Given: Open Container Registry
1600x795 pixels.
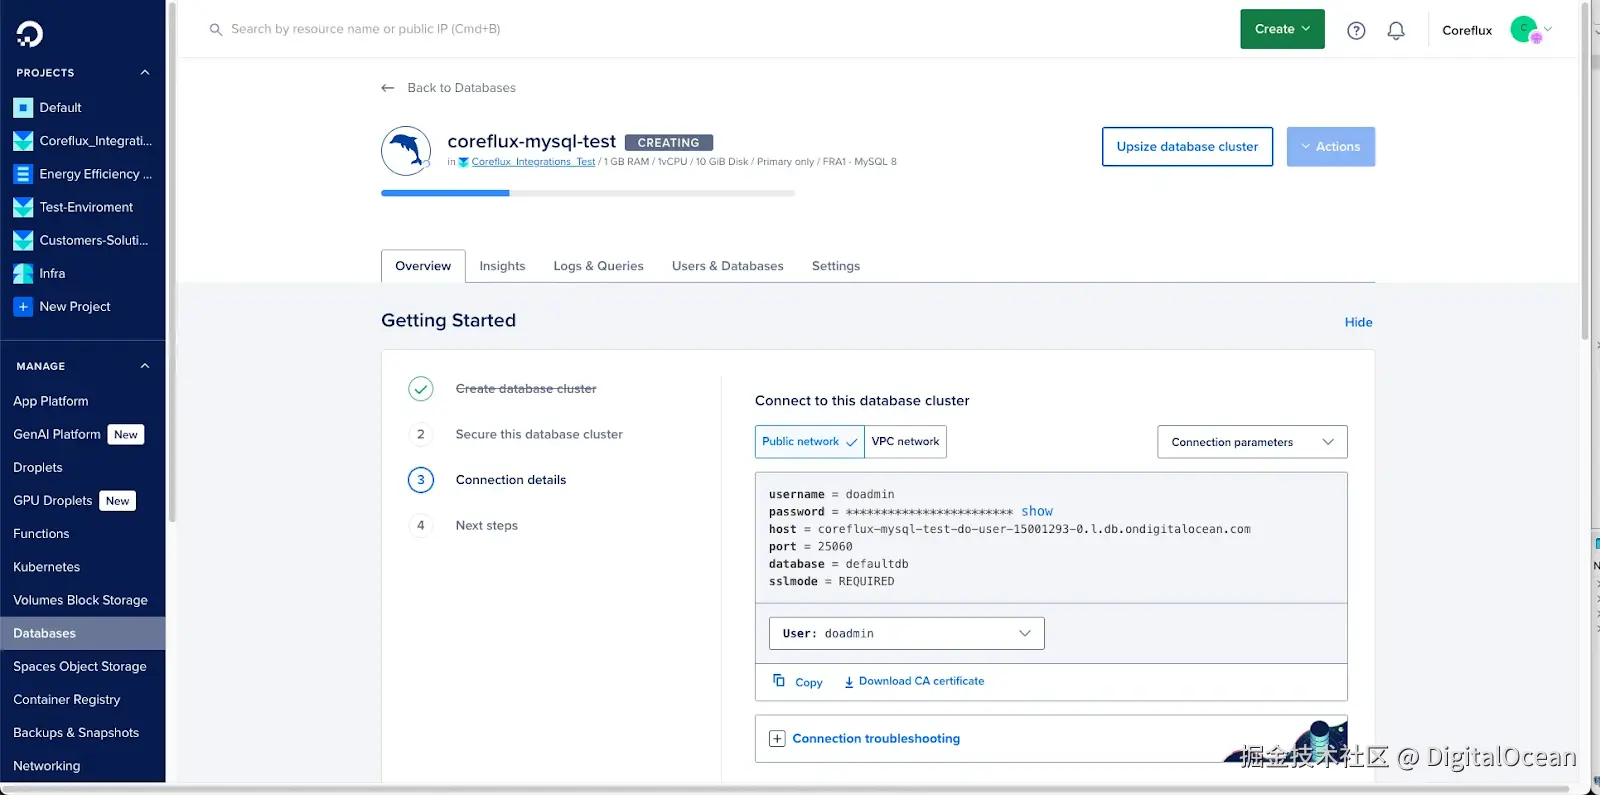Looking at the screenshot, I should tap(67, 699).
